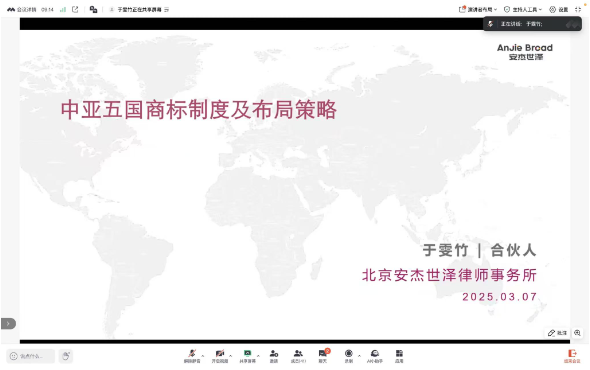Open the chat with unread badge
This screenshot has height=370, width=590.
[x=323, y=356]
